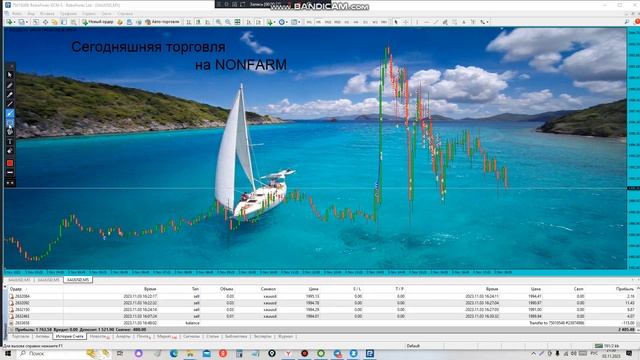Switch to the Торговля terminal tab
The height and width of the screenshot is (360, 640).
pos(20,337)
